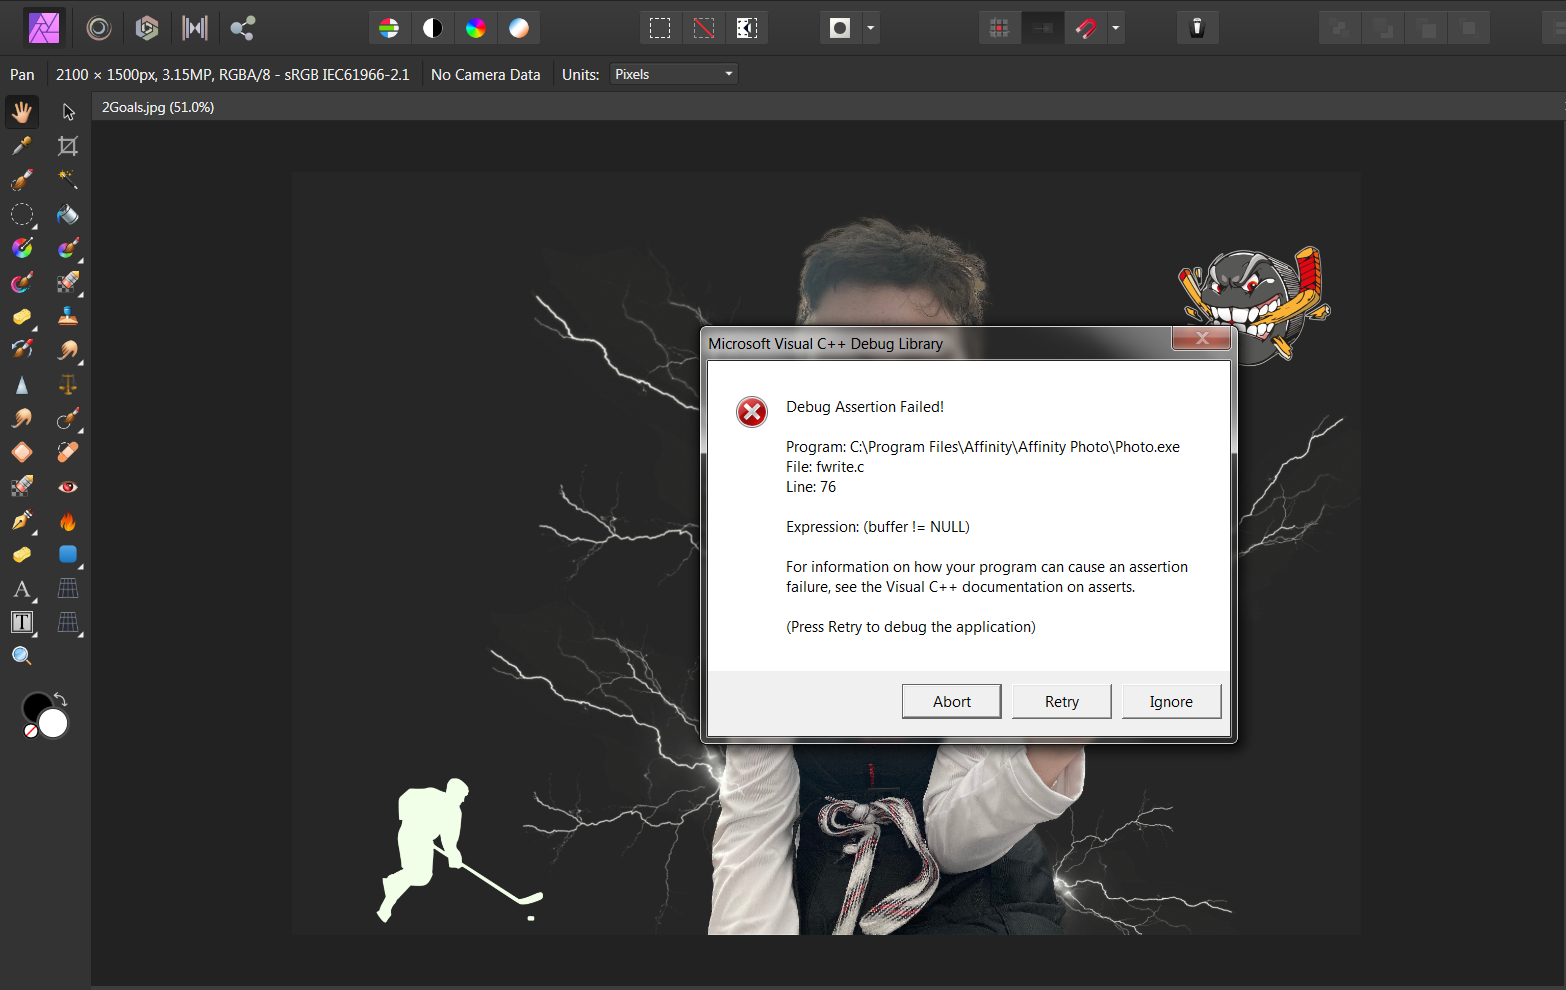Screen dimensions: 1566x990
Task: Click the white secondary color swatch
Action: tap(54, 723)
